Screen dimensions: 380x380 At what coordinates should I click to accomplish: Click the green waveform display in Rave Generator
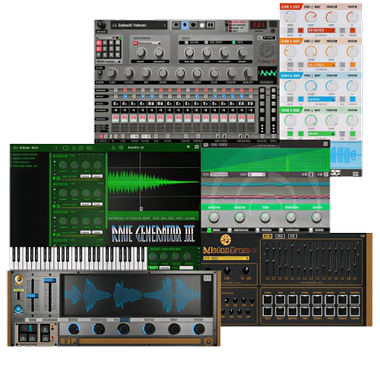point(154,182)
